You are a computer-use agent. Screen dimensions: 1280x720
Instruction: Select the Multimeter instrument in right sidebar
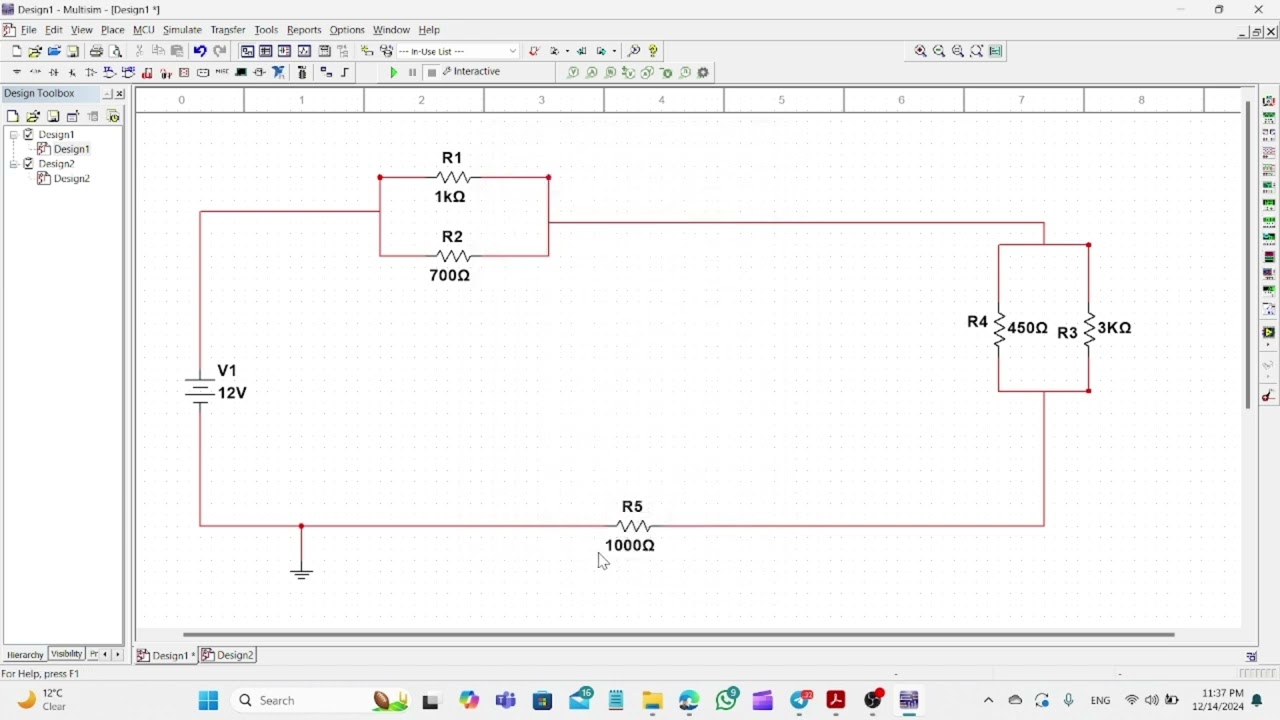(x=1269, y=101)
